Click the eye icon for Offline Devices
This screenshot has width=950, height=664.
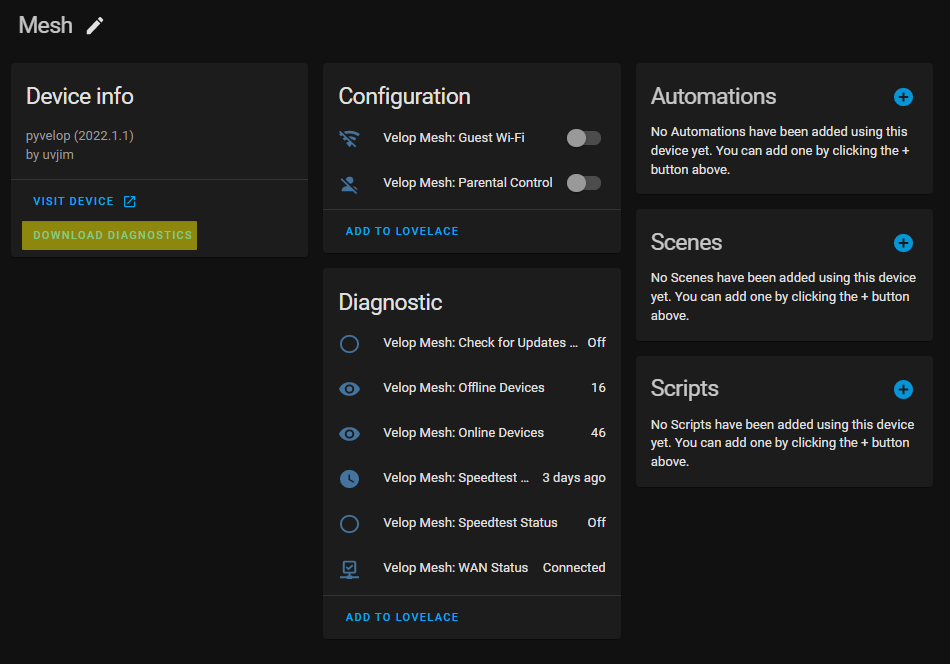click(349, 388)
